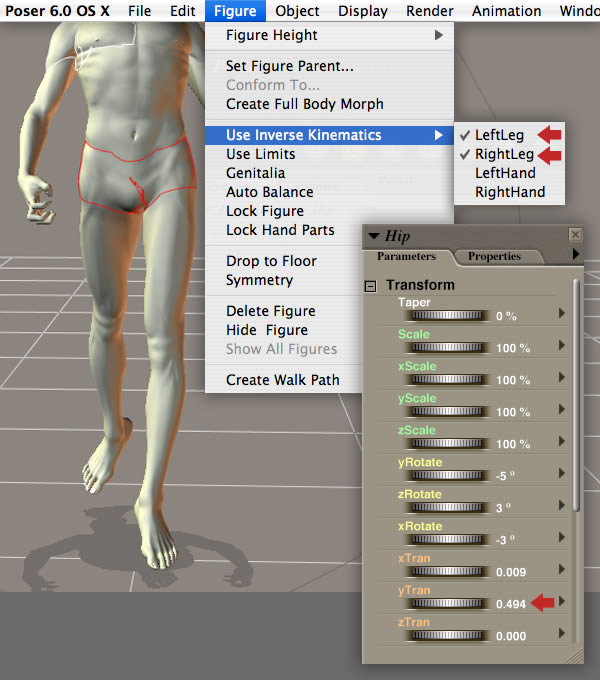
Task: Click the yRotate parameter dial
Action: coord(447,475)
